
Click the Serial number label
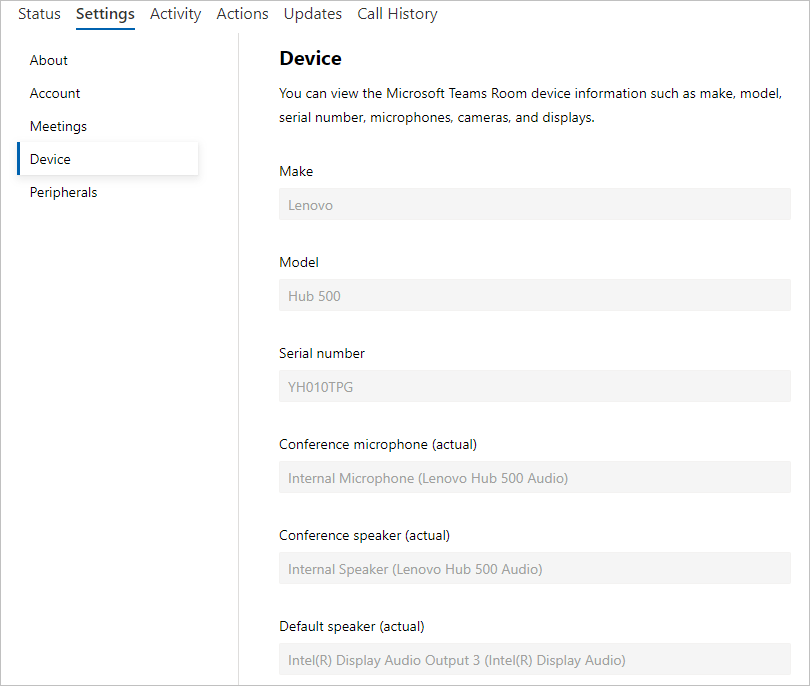point(322,353)
